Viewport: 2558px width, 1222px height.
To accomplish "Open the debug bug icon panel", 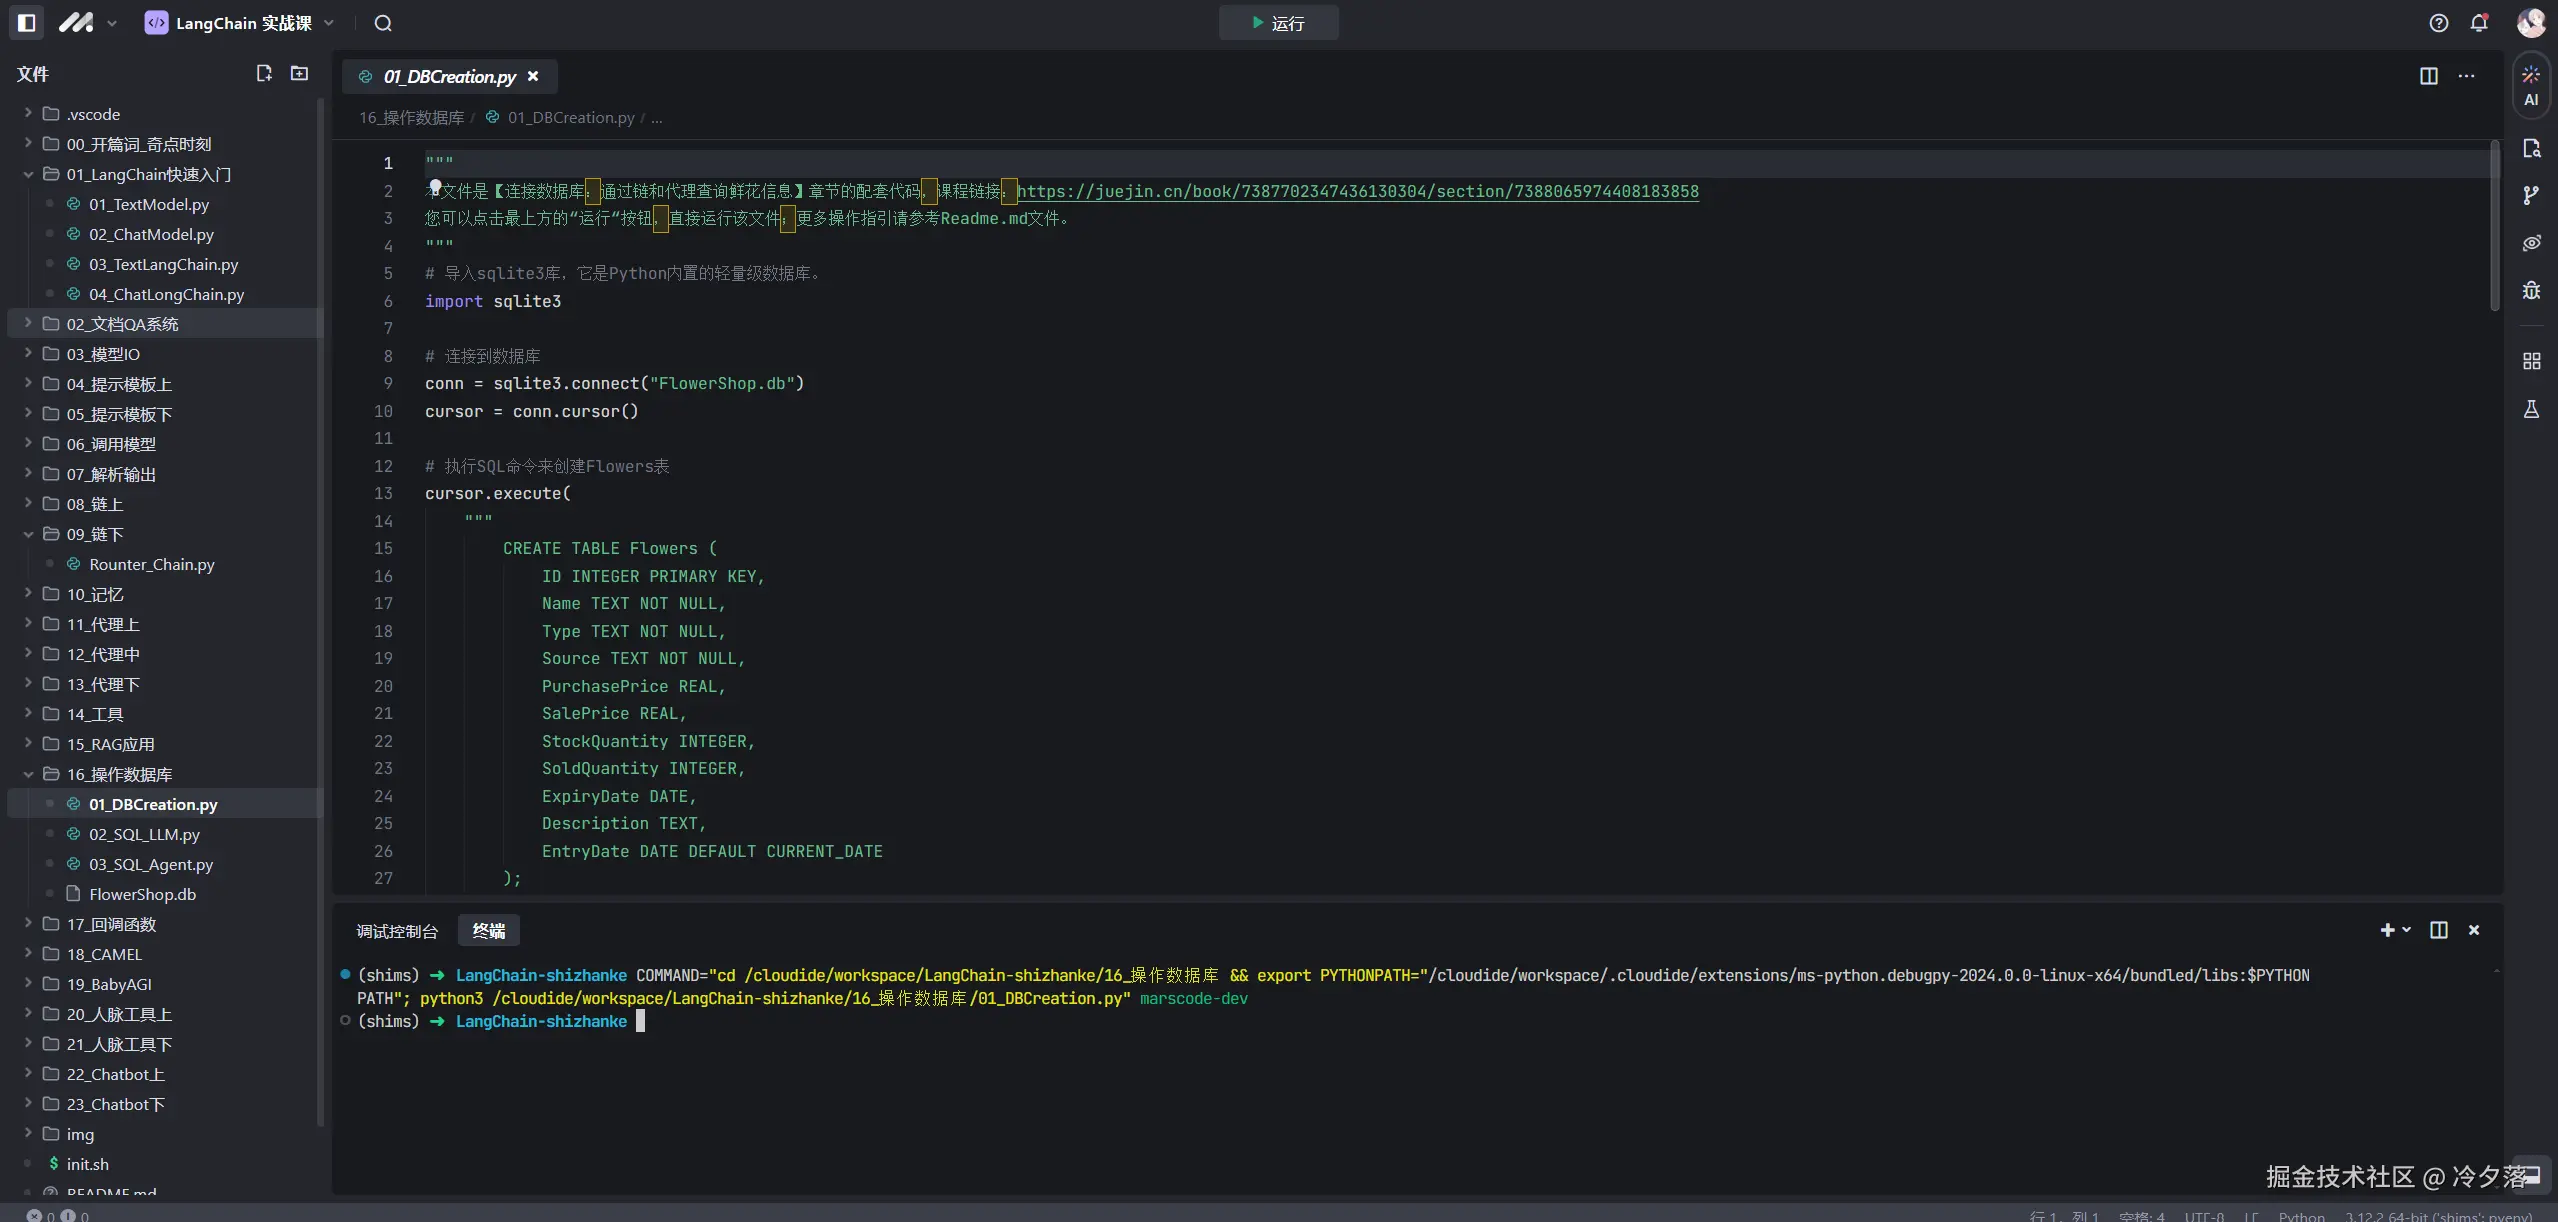I will click(x=2531, y=290).
